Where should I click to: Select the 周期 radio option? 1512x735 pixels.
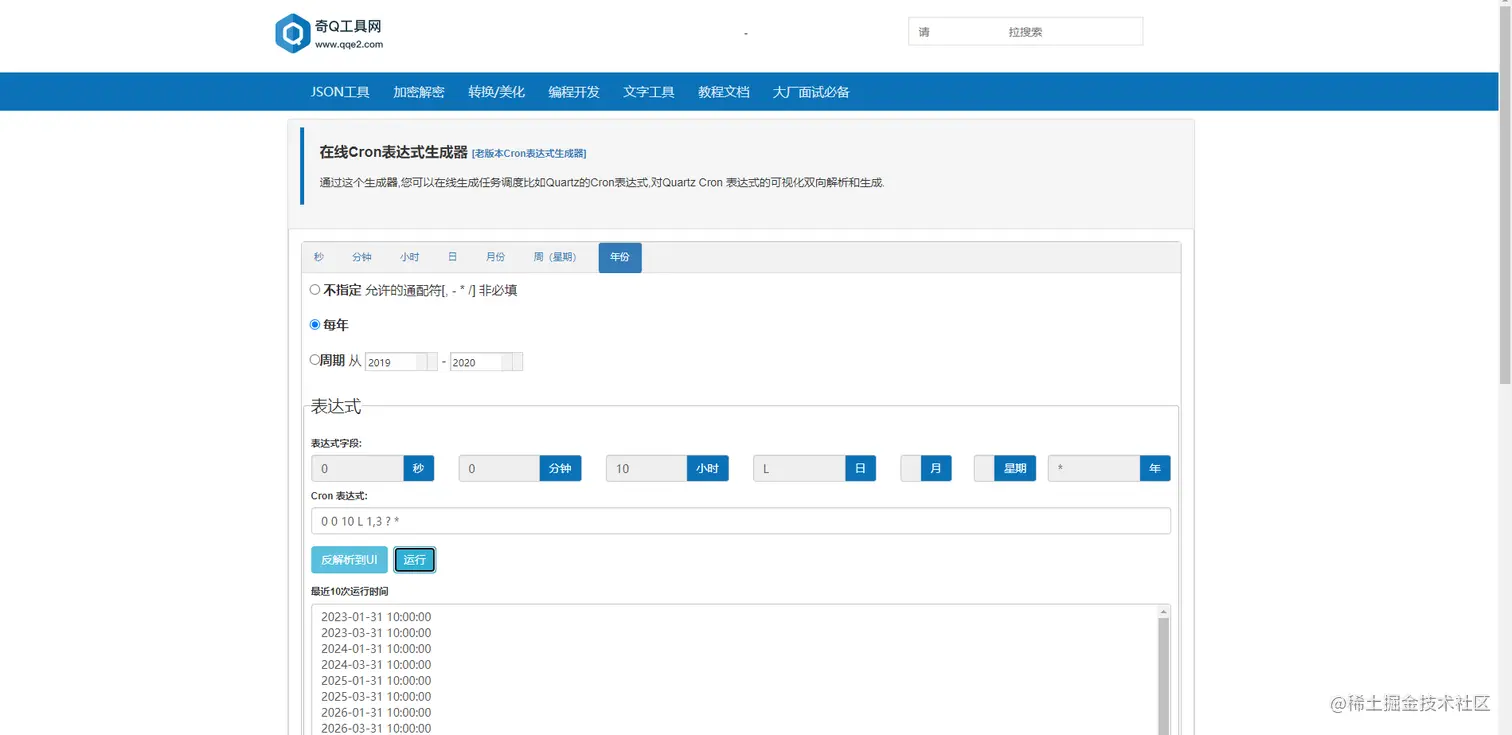click(x=315, y=360)
